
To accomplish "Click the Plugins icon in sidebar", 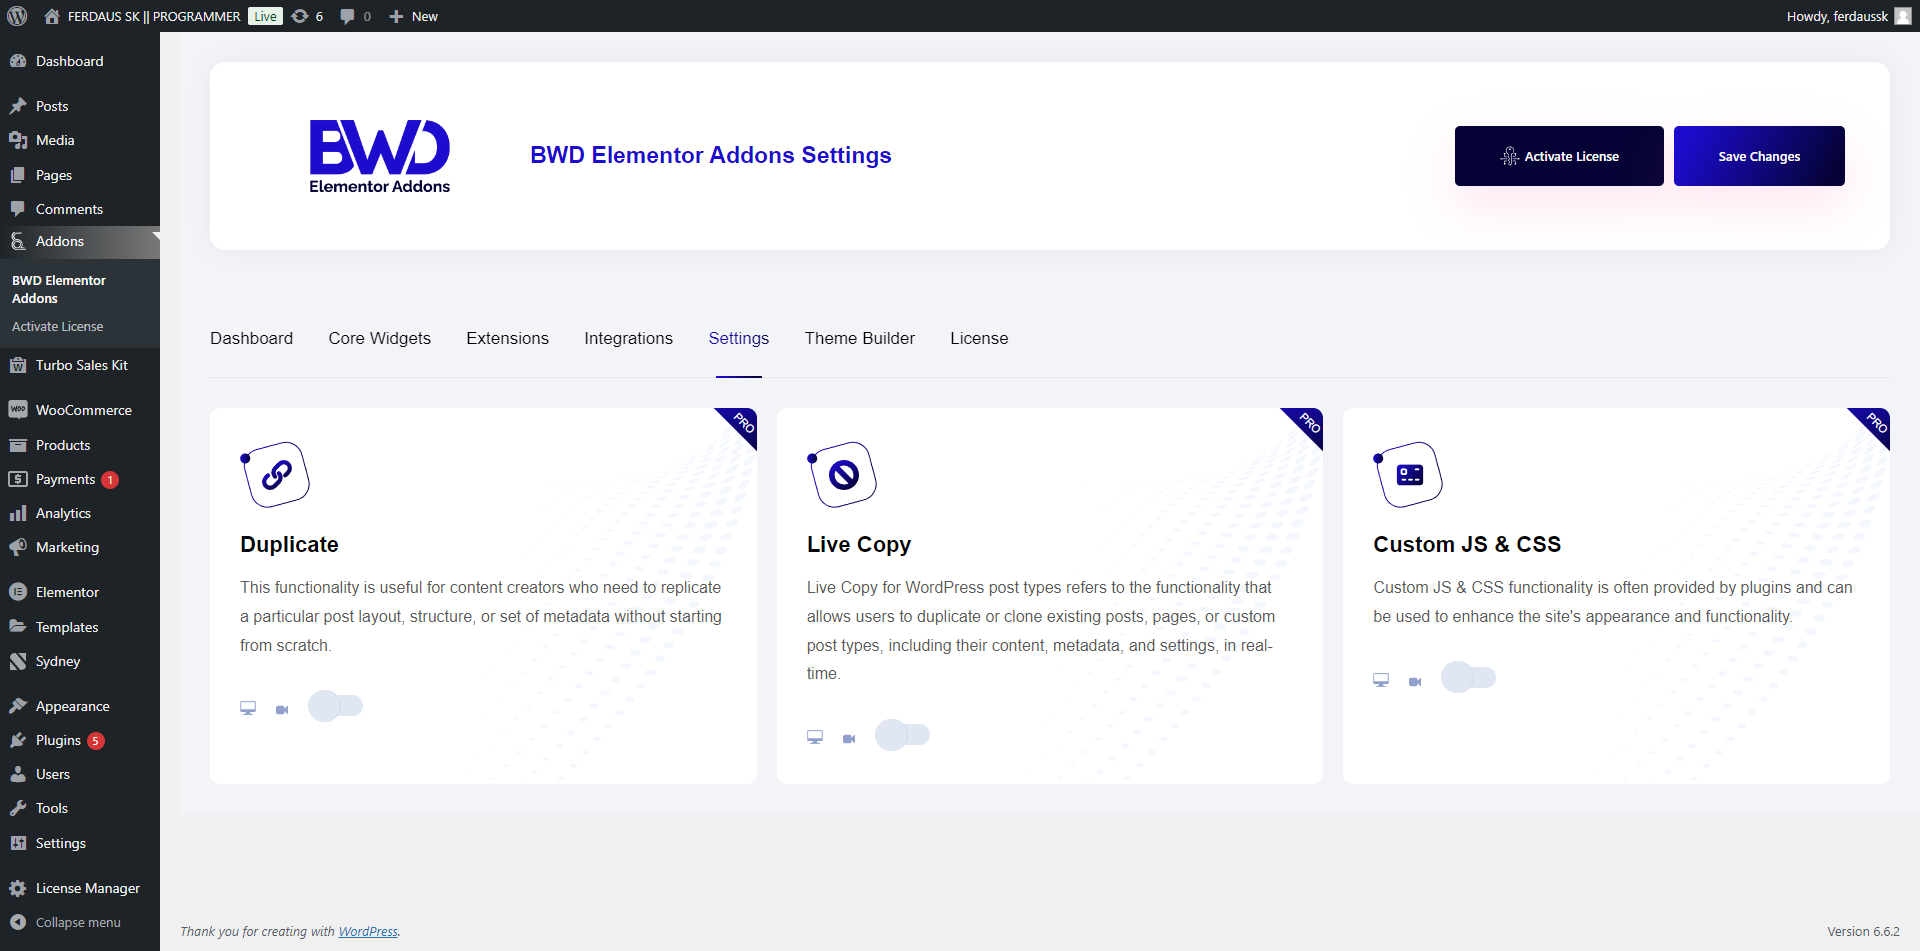I will (18, 740).
